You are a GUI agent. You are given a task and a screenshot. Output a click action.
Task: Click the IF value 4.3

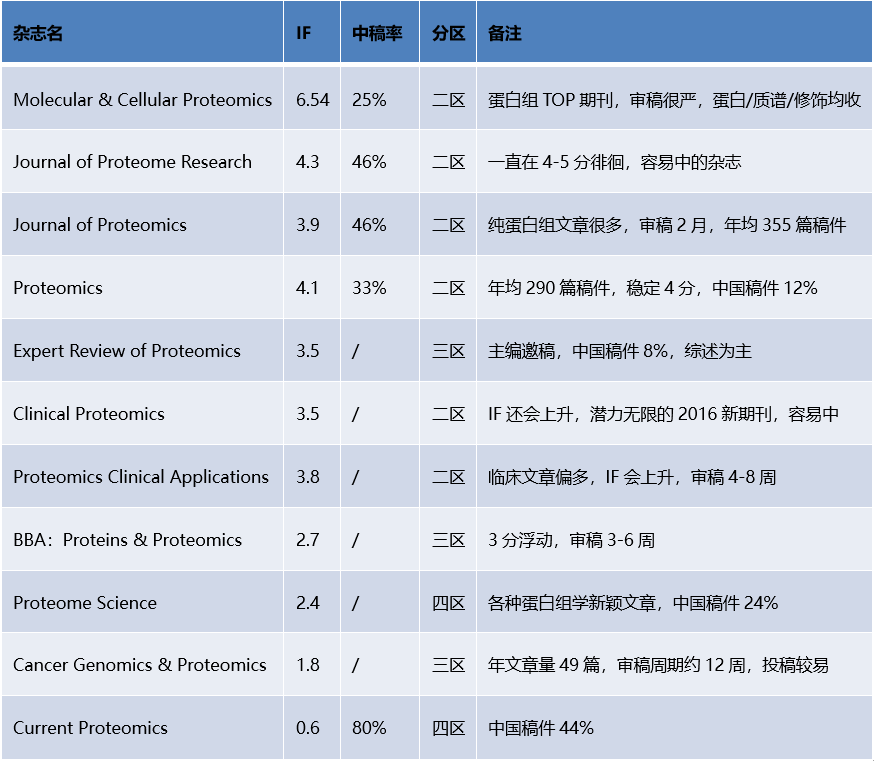(x=308, y=162)
